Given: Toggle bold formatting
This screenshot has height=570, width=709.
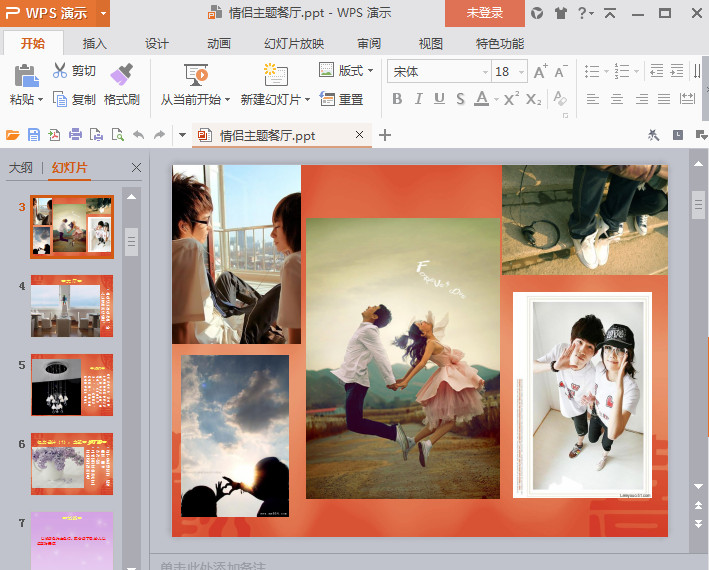Looking at the screenshot, I should click(x=397, y=99).
